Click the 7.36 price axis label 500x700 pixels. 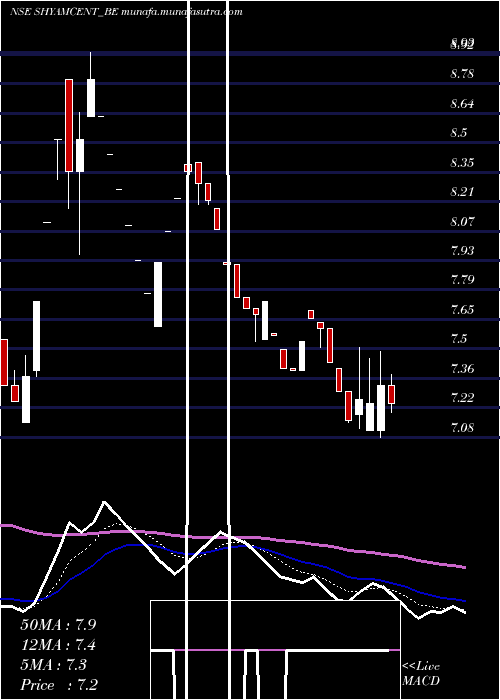click(x=462, y=369)
